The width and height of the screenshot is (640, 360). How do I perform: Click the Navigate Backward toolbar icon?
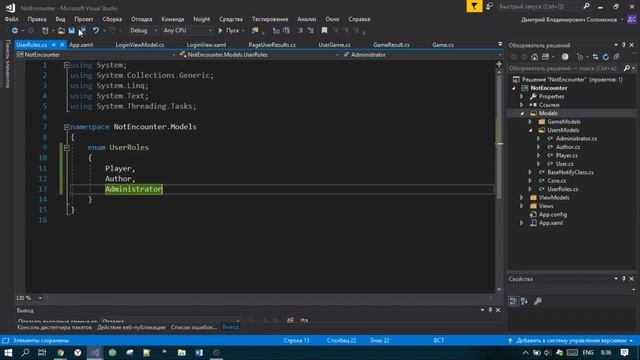pyautogui.click(x=15, y=31)
